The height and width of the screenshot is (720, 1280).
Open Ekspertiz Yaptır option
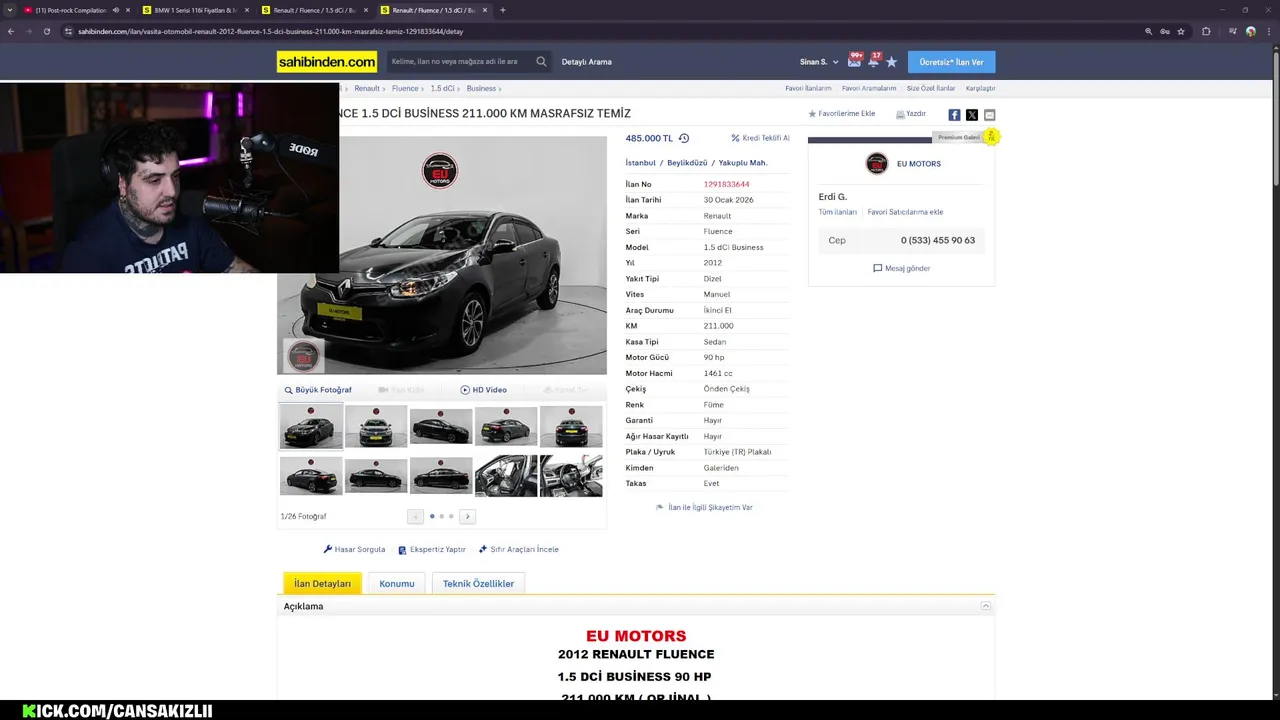(432, 549)
